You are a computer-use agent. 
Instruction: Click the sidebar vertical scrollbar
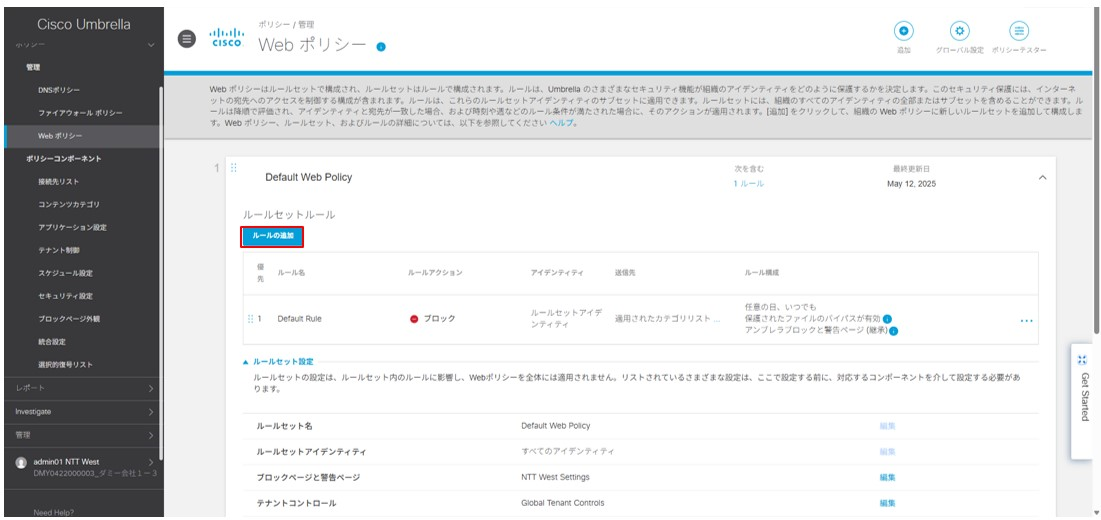coord(162,274)
